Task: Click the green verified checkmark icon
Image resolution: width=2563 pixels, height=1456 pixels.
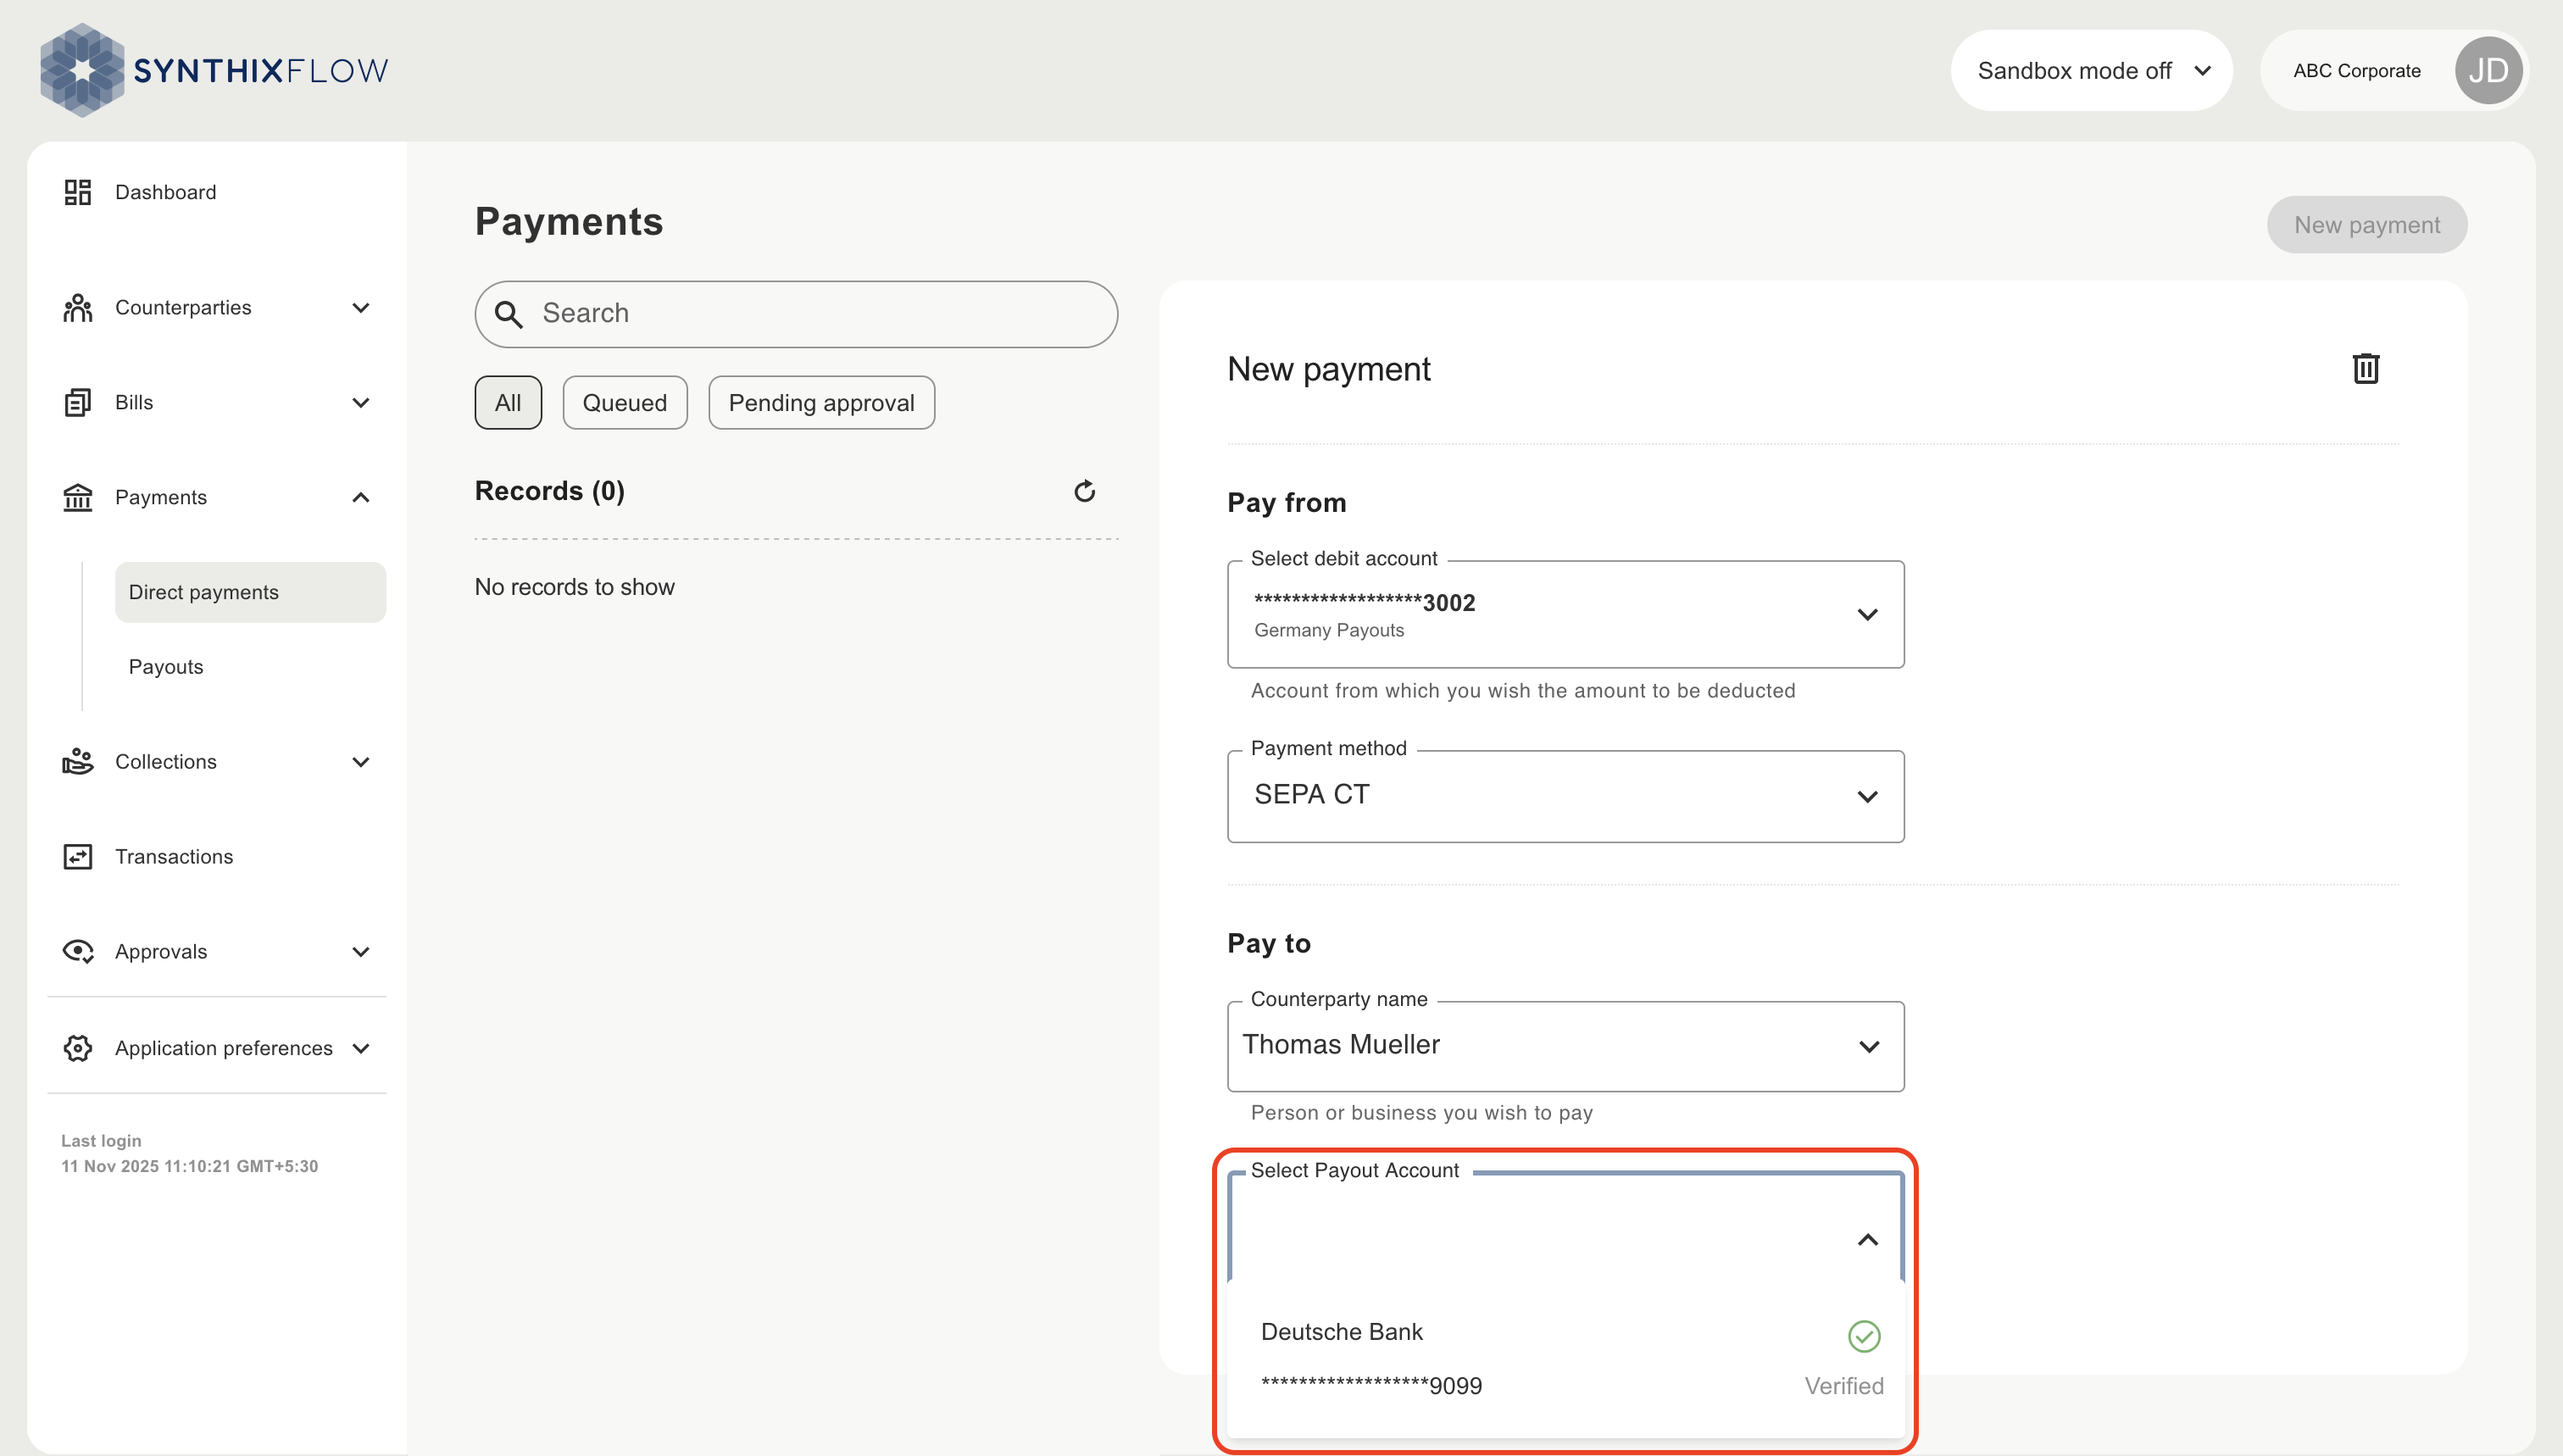Action: click(x=1864, y=1336)
